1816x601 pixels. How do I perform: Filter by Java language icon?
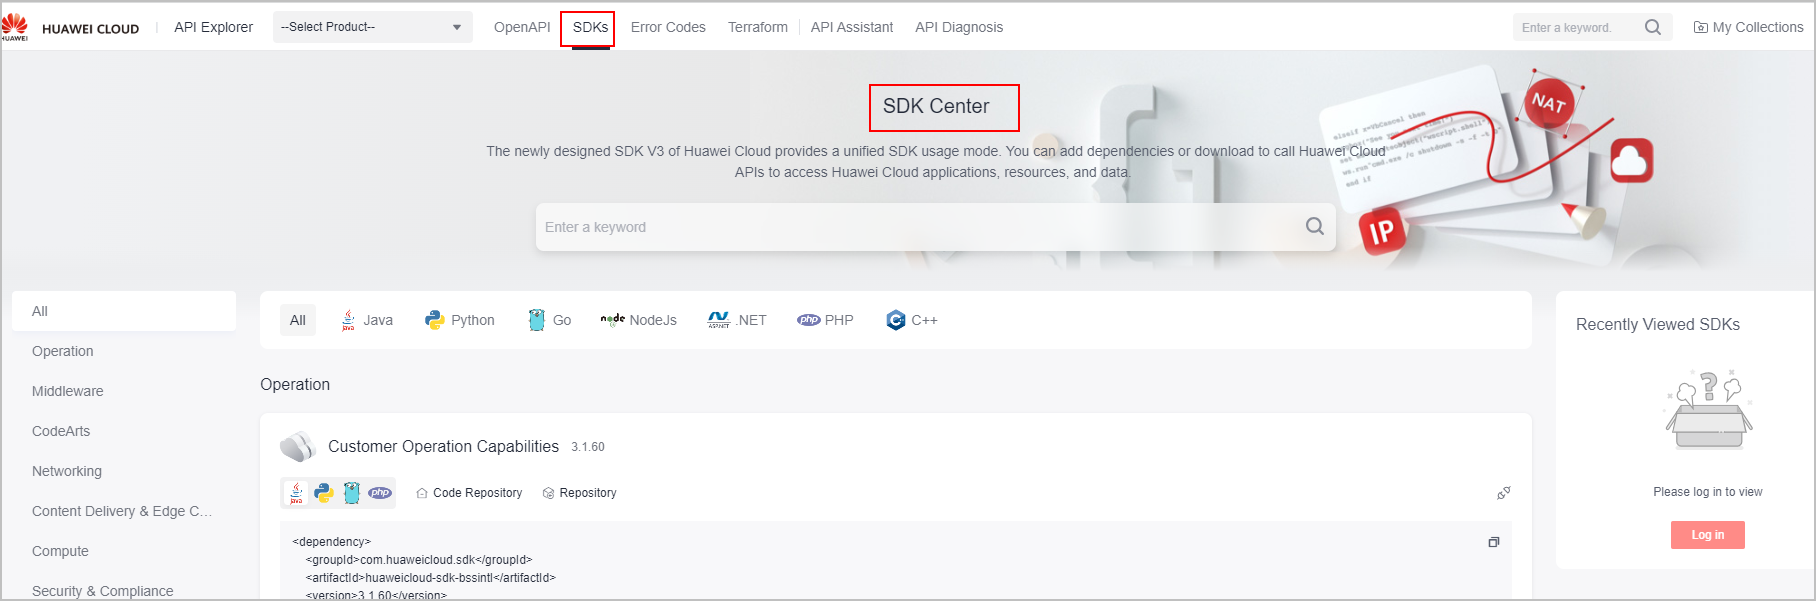click(x=348, y=320)
